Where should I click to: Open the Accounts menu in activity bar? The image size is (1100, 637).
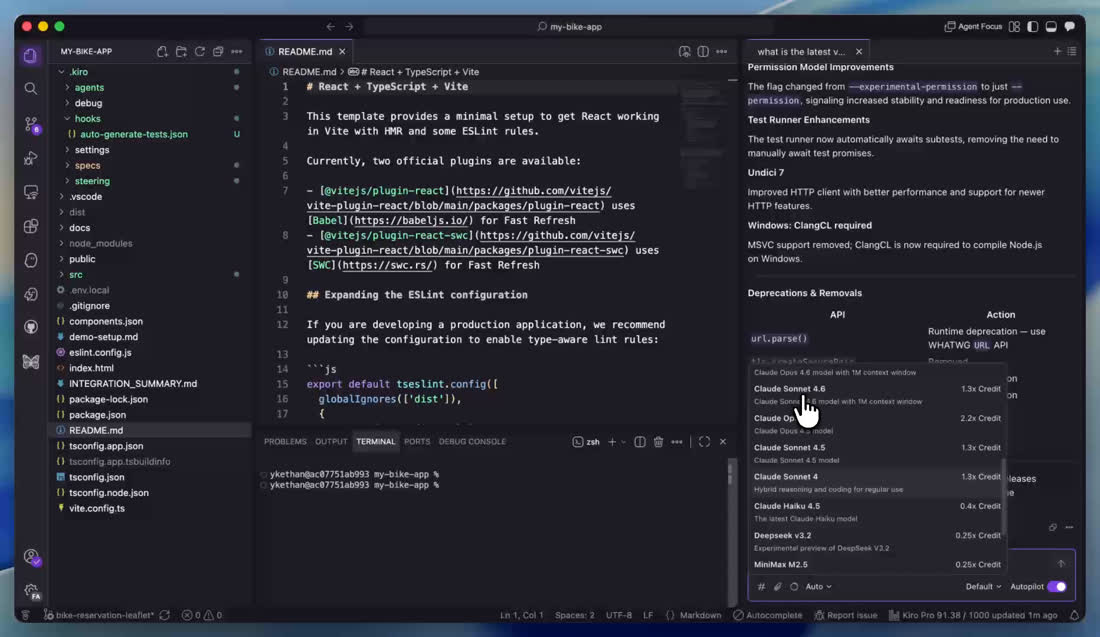point(31,557)
